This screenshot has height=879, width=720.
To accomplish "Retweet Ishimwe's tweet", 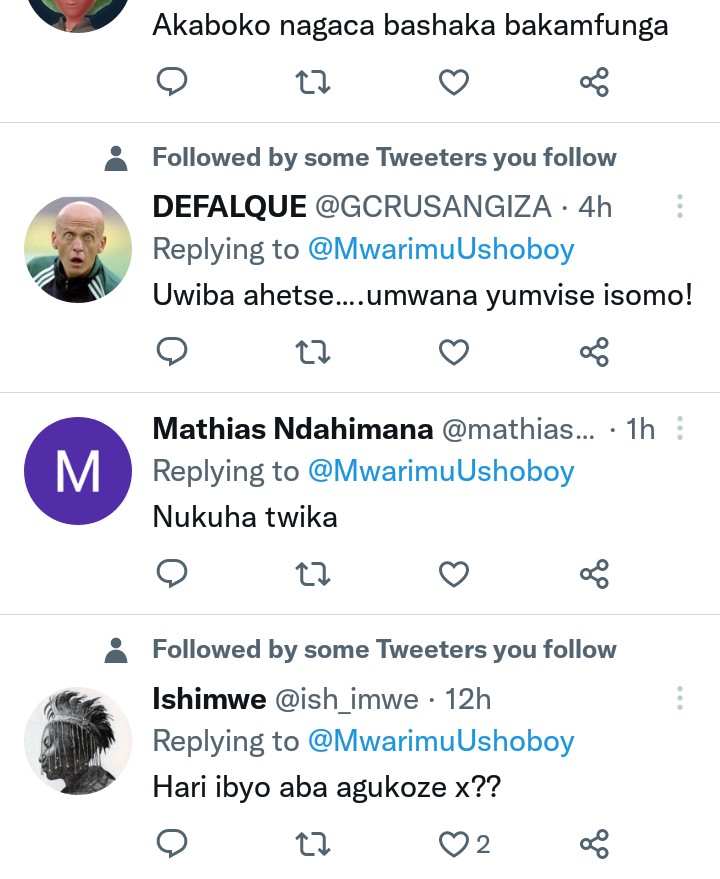I will 314,845.
